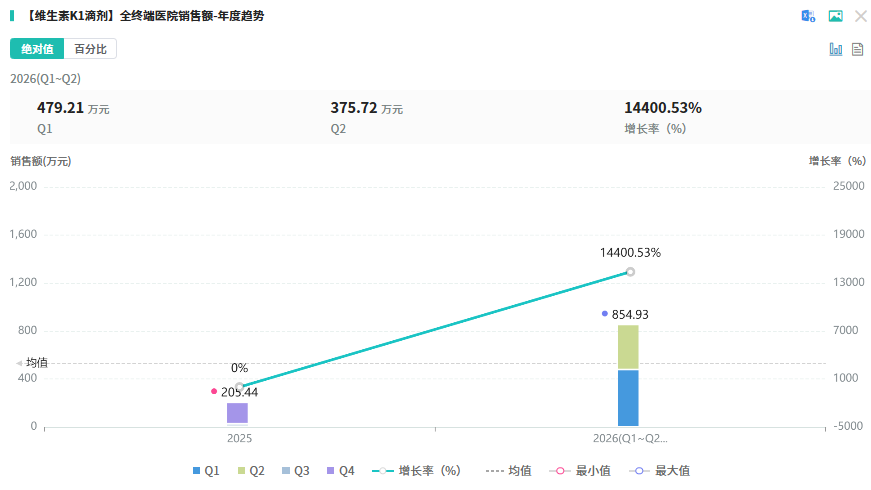Screen dimensions: 871x490
Task: Click the 销售额(万元) axis title
Action: (x=41, y=161)
